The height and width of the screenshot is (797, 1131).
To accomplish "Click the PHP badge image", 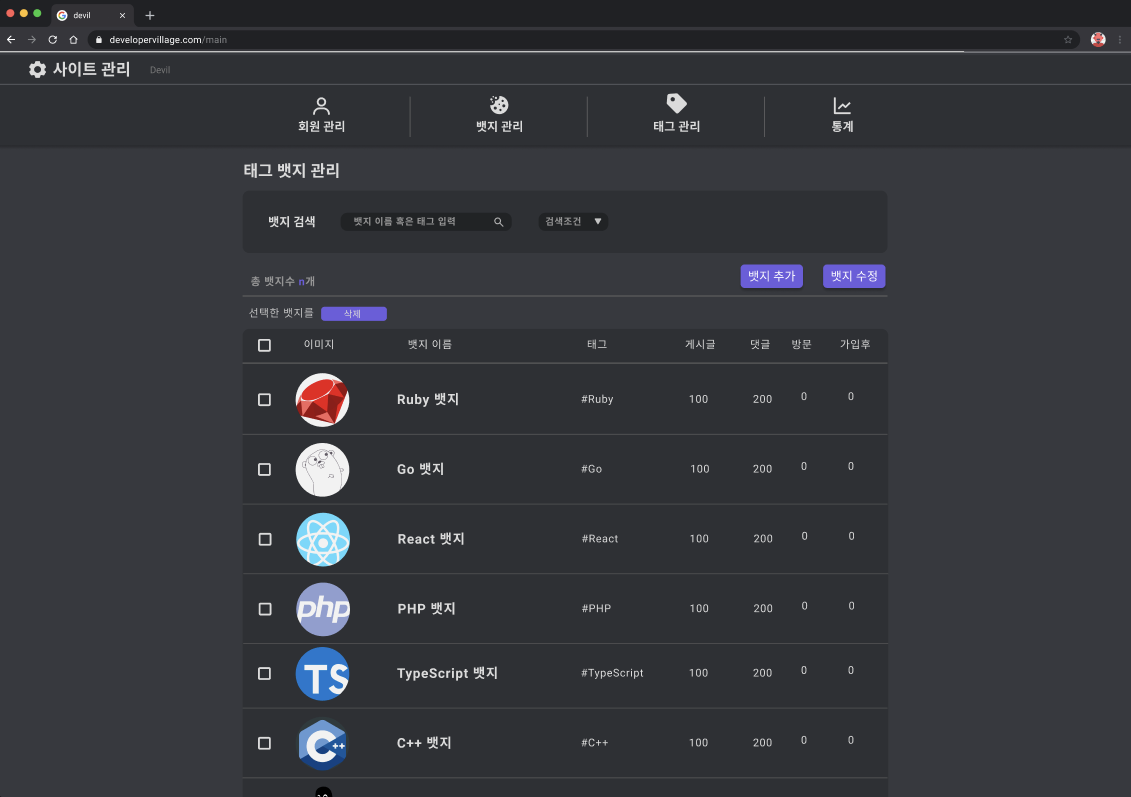I will [x=323, y=609].
